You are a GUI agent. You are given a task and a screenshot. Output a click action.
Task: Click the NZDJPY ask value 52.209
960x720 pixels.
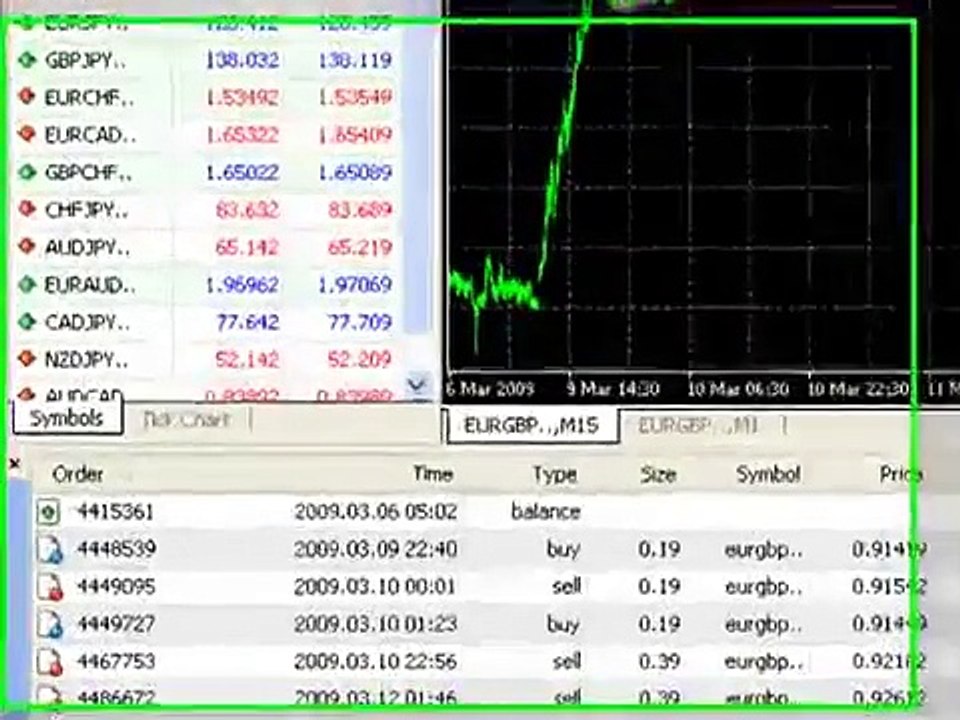(359, 359)
